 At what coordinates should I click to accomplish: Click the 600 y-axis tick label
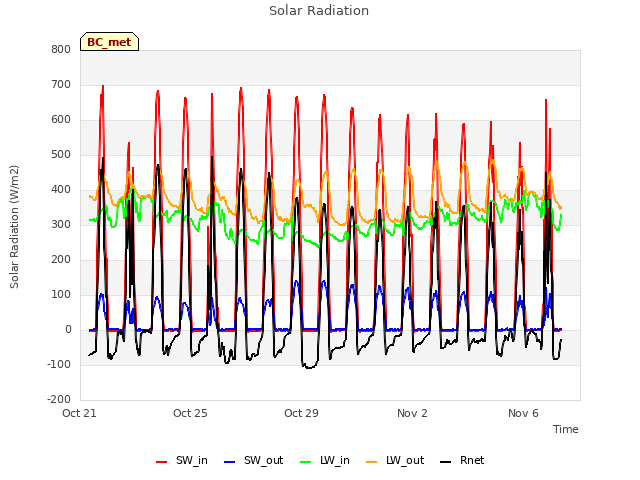coord(61,120)
